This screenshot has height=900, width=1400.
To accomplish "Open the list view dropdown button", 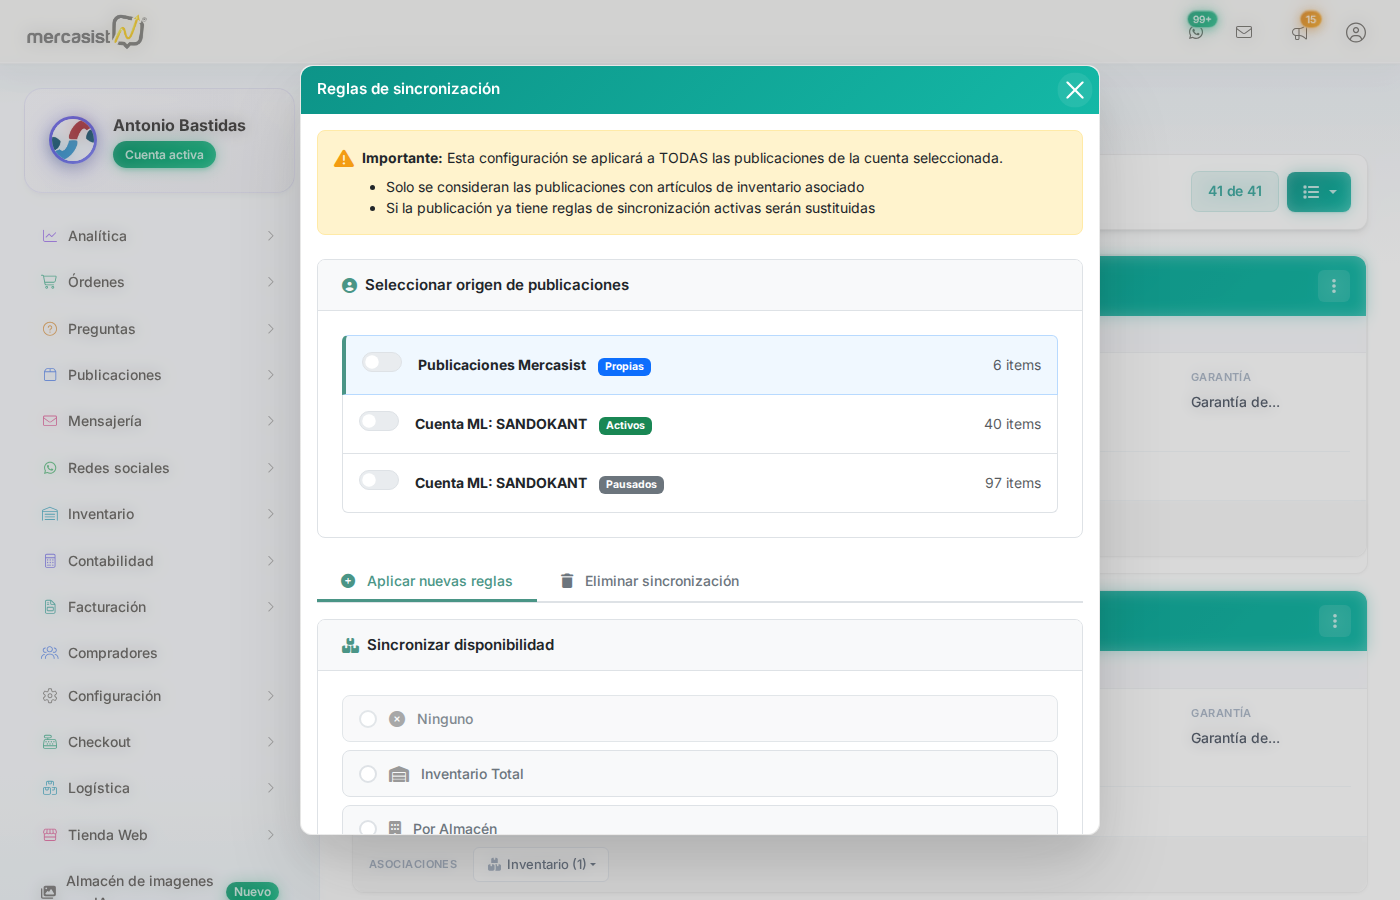I will pyautogui.click(x=1319, y=192).
